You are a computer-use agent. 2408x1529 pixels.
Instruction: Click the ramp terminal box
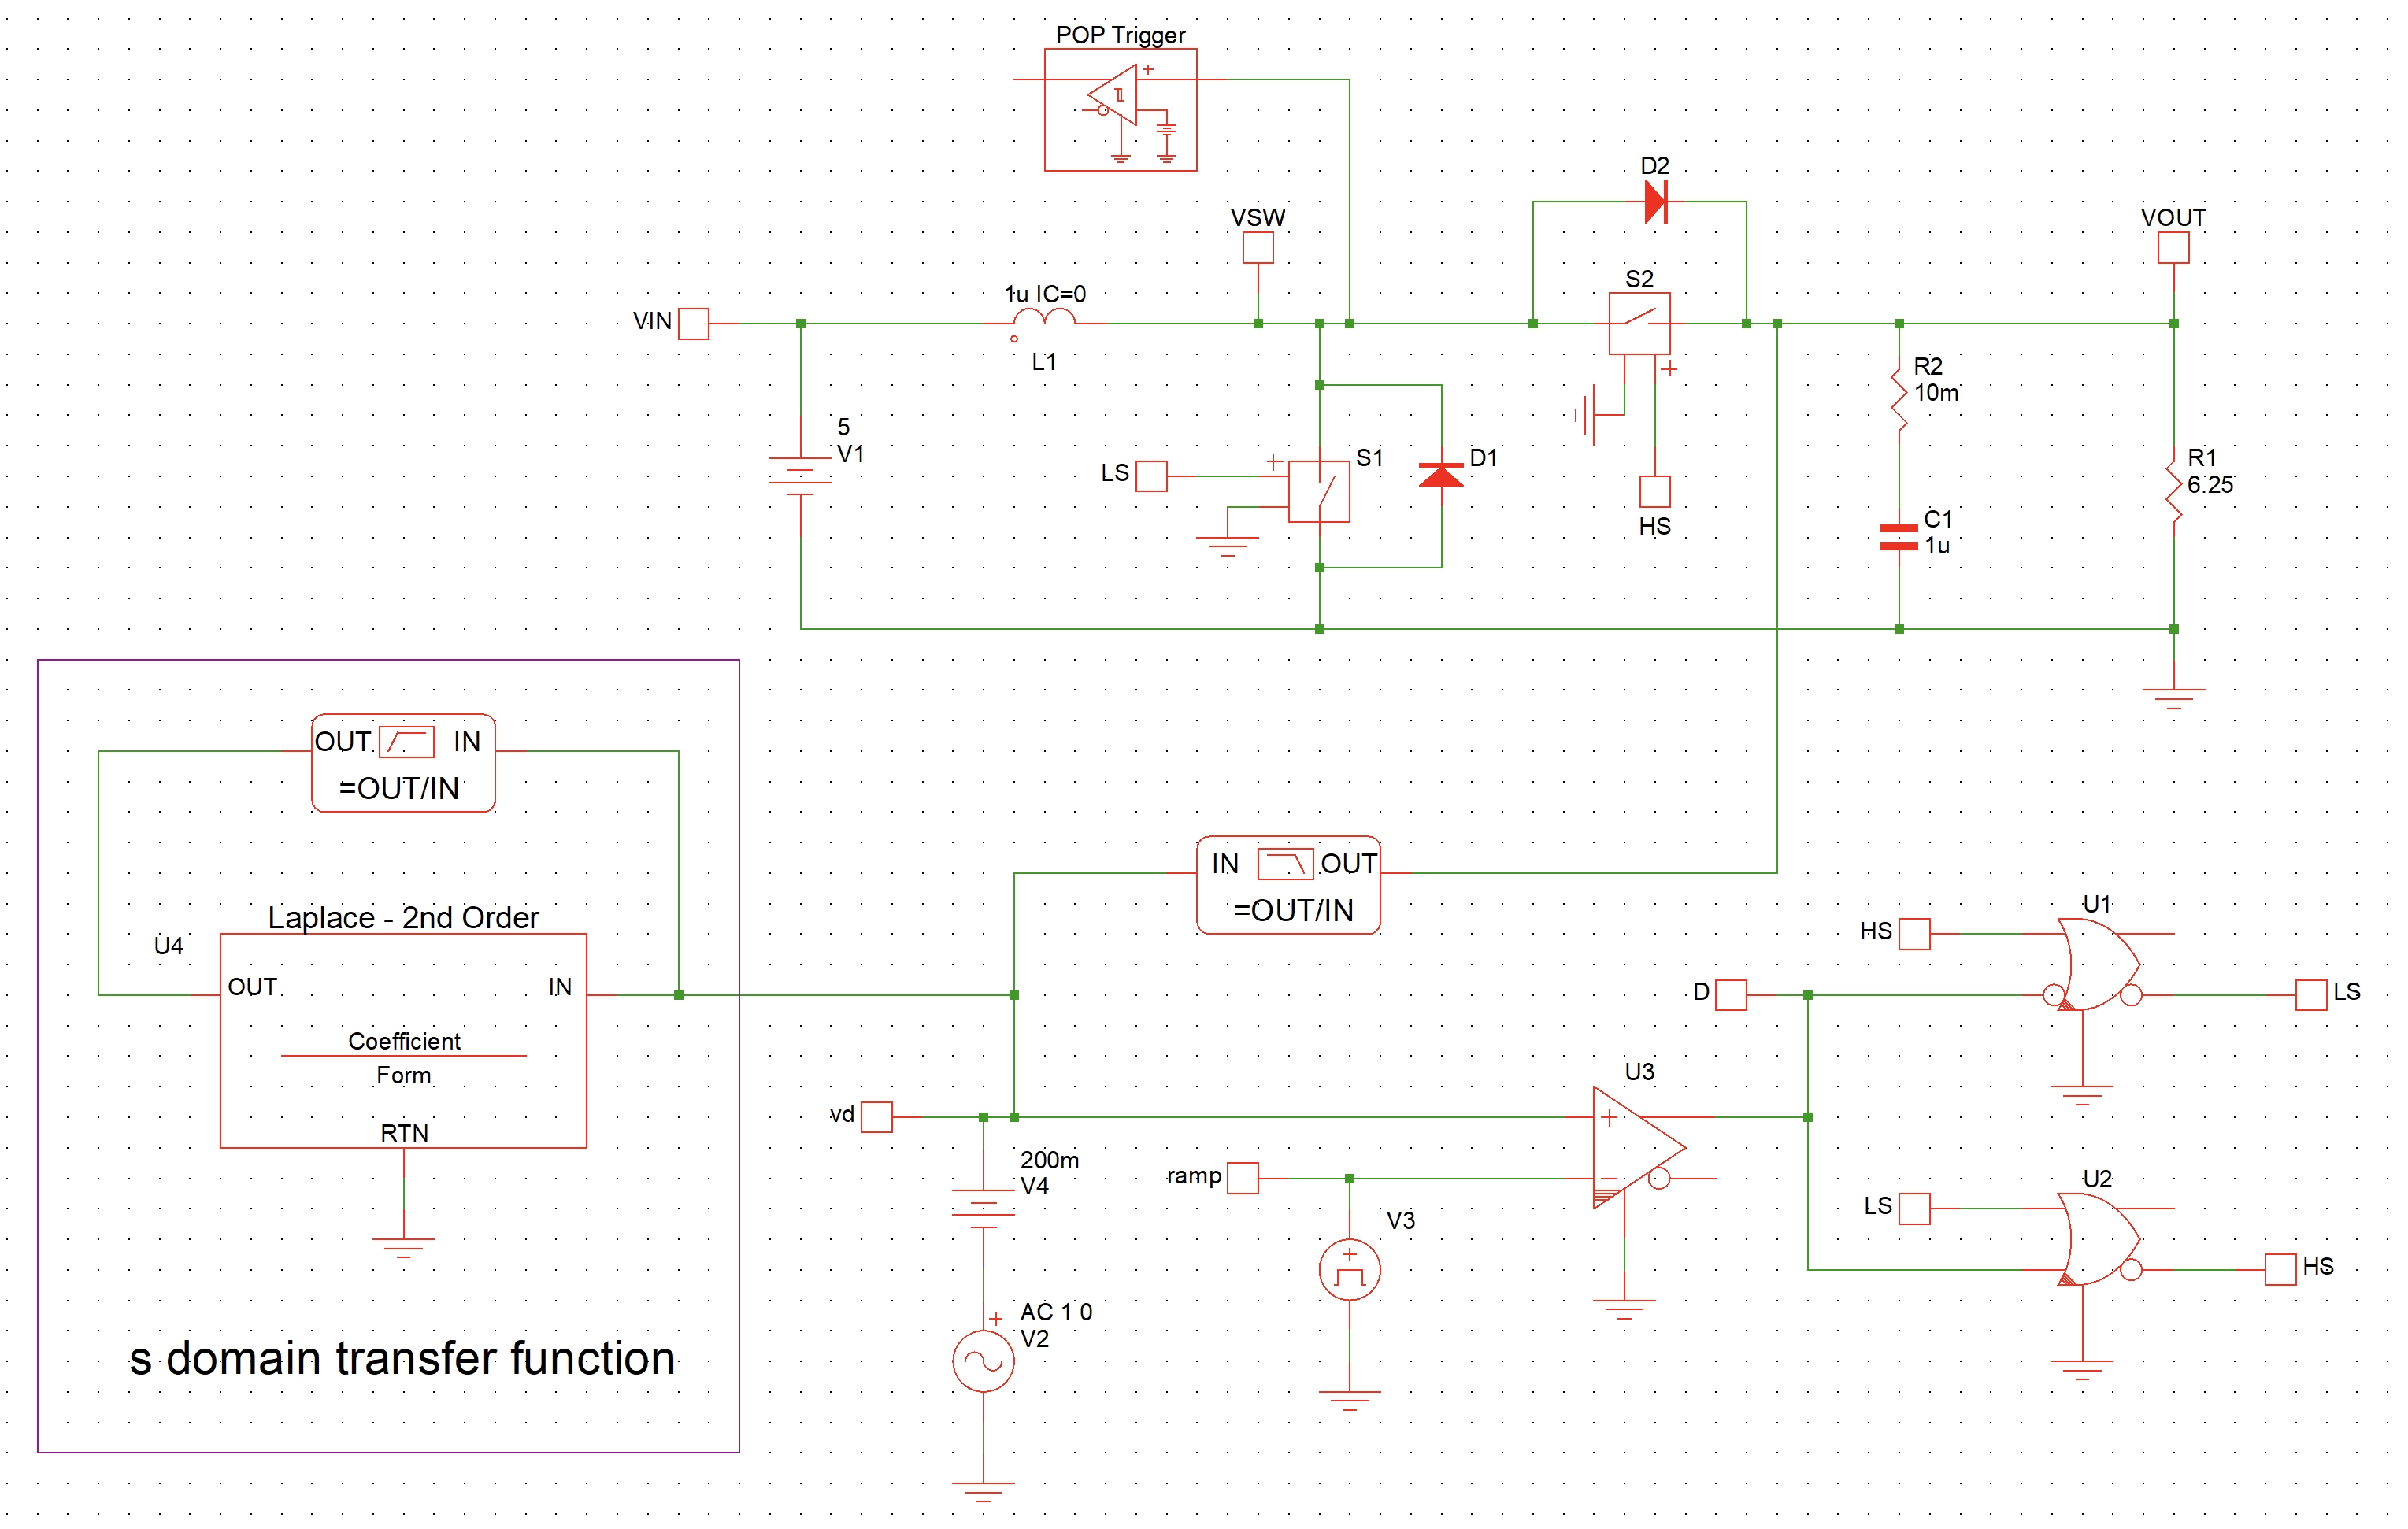pos(1242,1177)
